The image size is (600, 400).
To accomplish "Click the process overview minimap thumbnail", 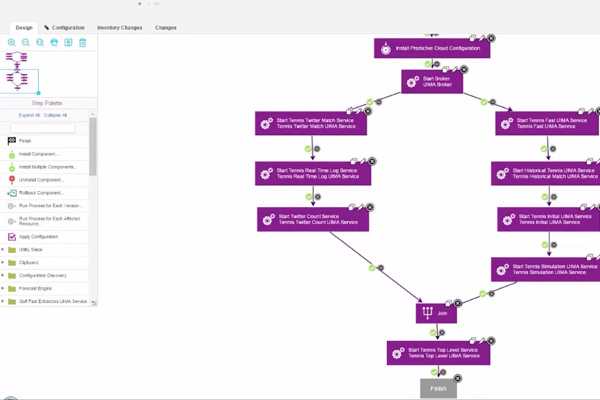I will tap(19, 73).
